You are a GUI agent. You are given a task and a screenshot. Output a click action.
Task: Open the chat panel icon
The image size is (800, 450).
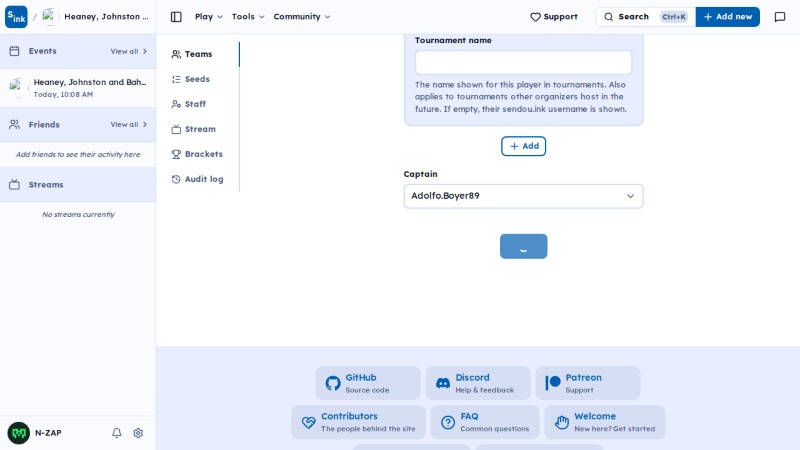coord(780,17)
